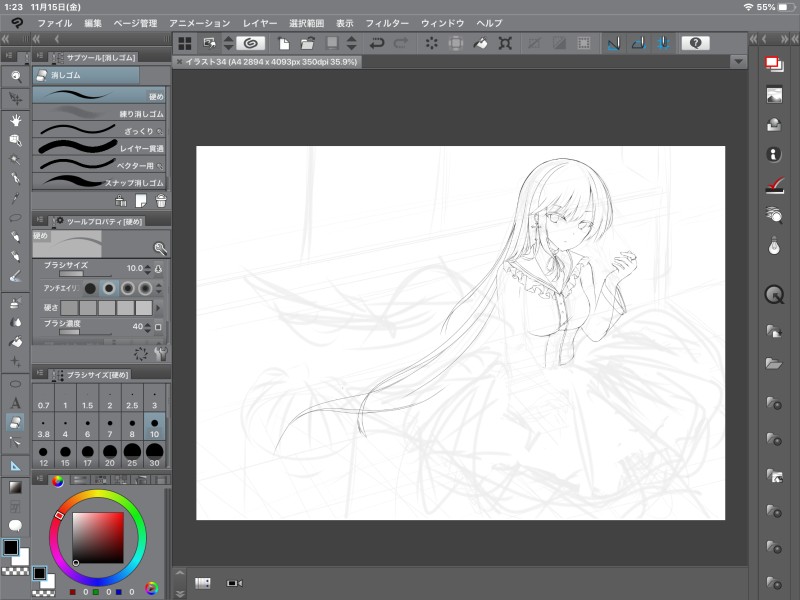The width and height of the screenshot is (800, 600).
Task: Toggle brush density pressure setting box
Action: tap(158, 327)
